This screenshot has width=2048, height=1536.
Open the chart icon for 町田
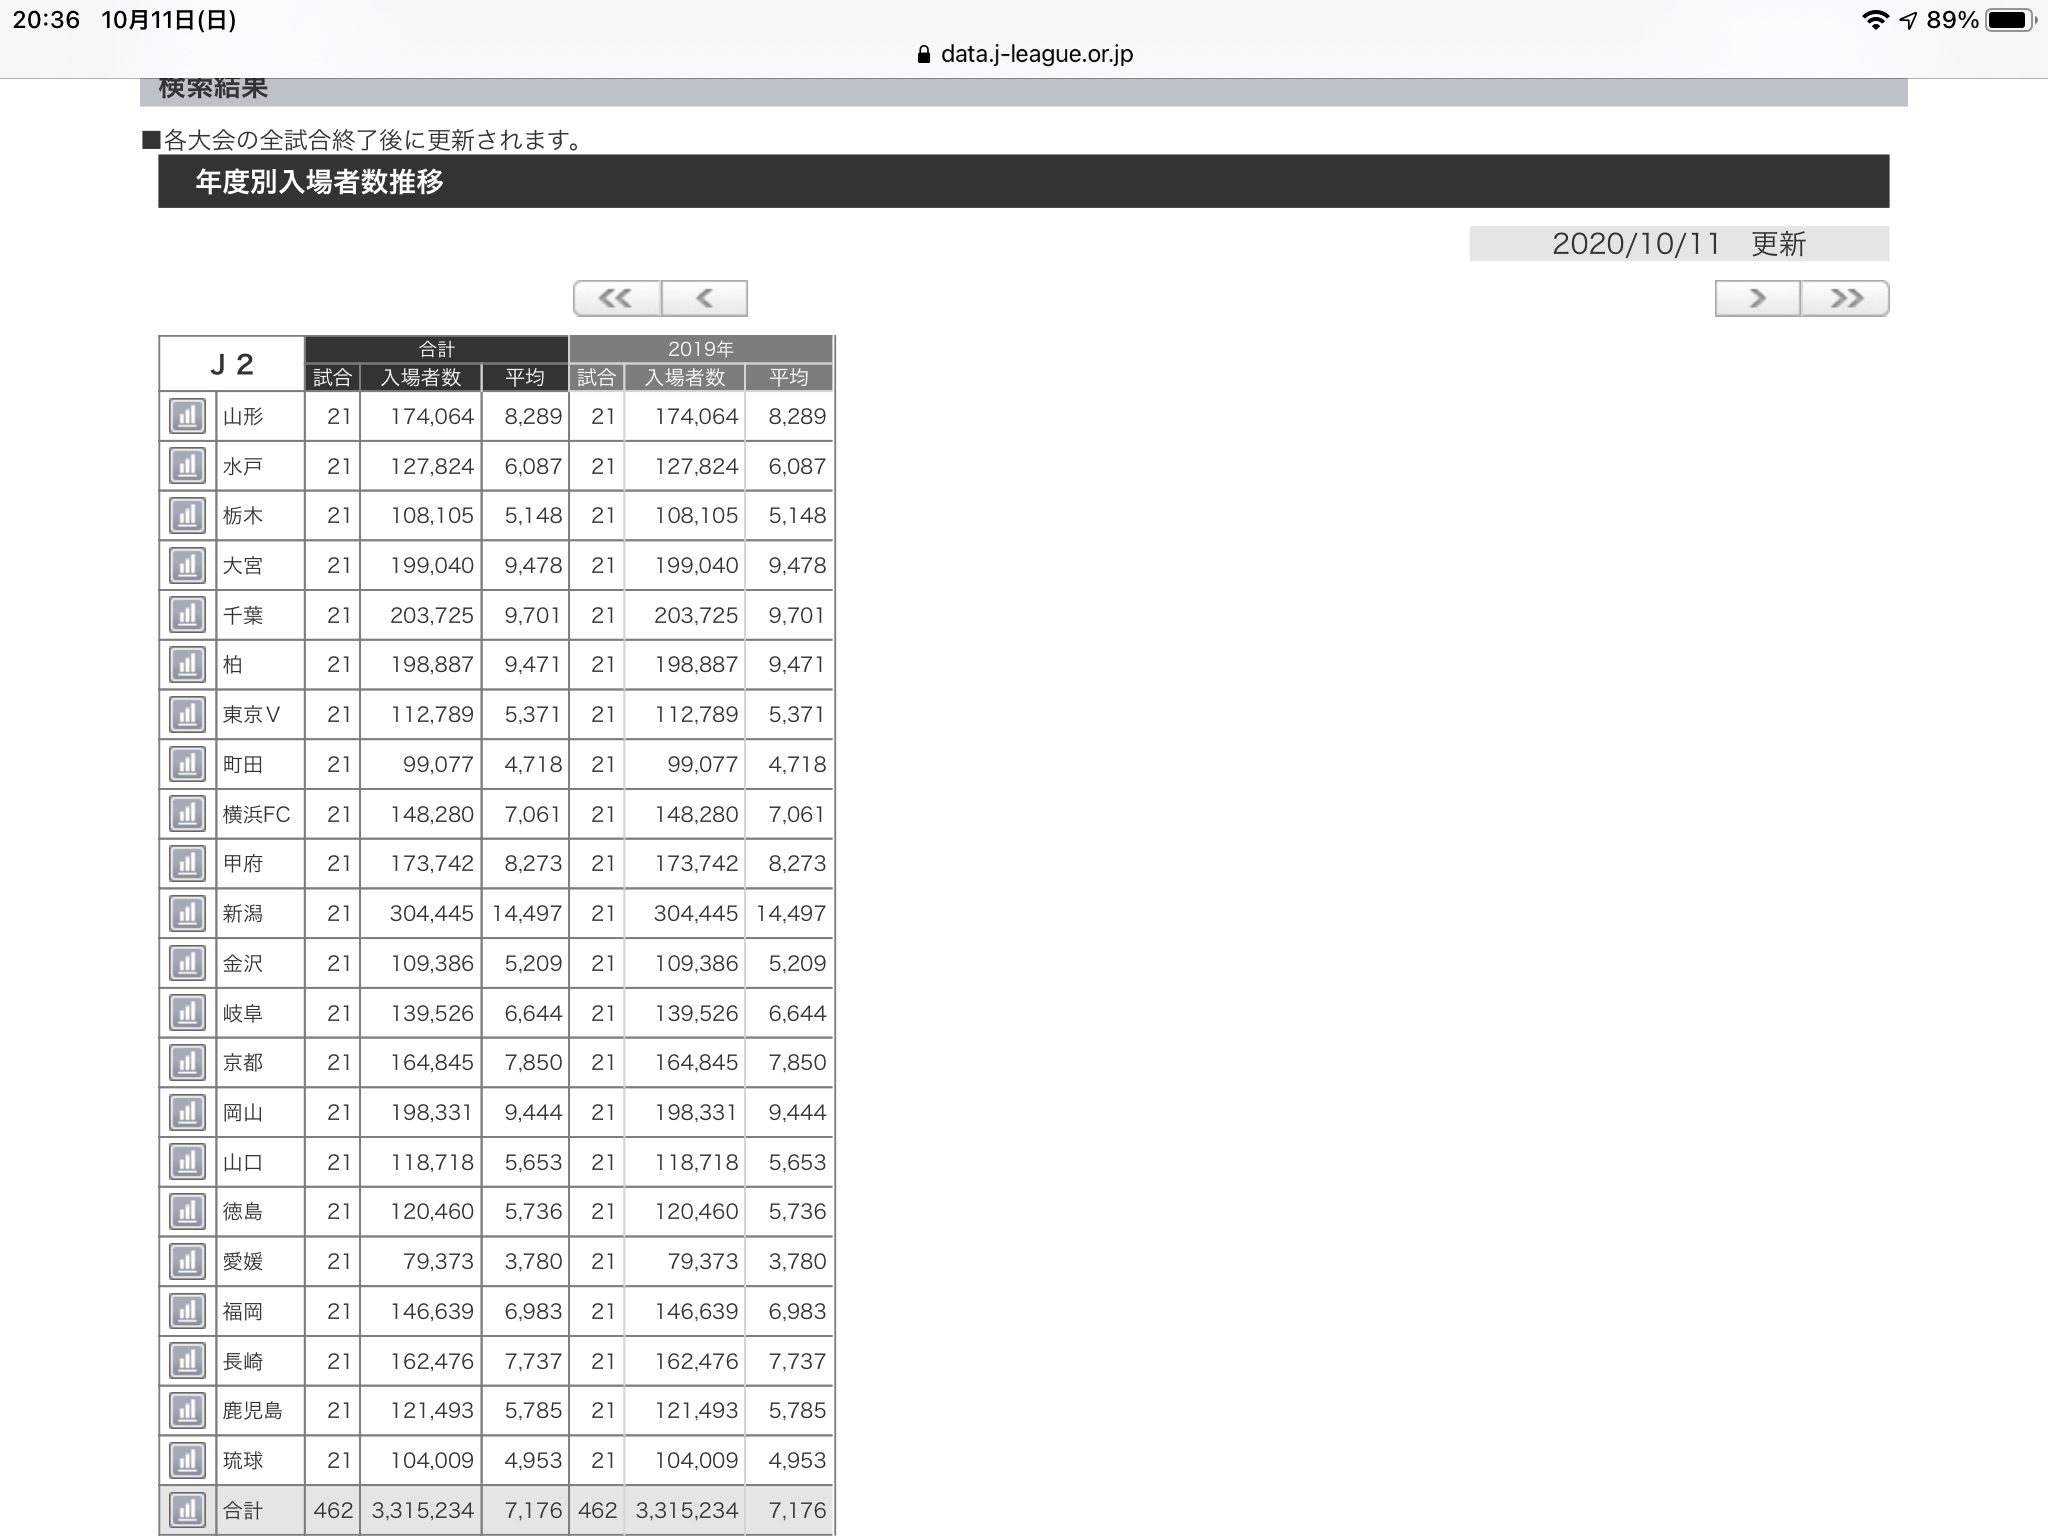(x=187, y=765)
